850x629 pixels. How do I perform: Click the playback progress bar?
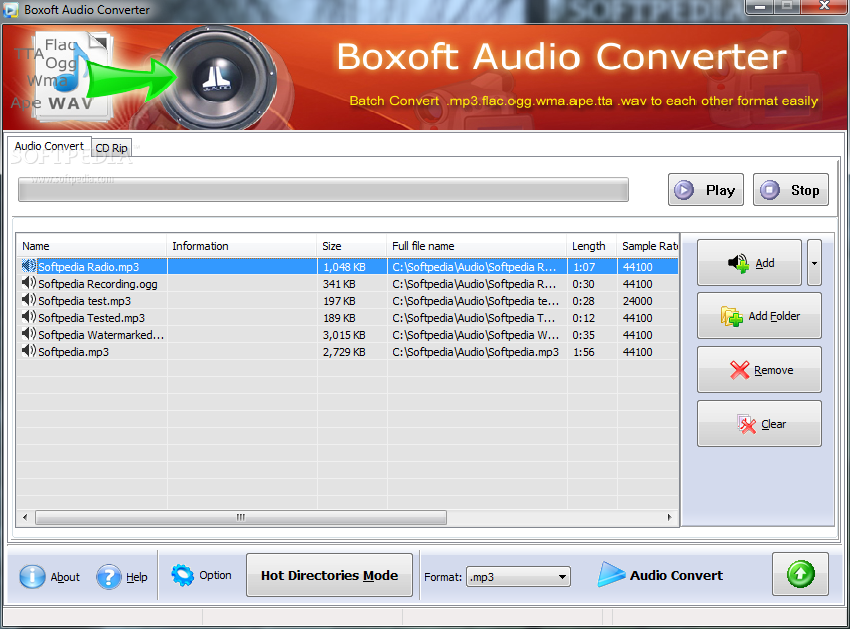tap(323, 190)
